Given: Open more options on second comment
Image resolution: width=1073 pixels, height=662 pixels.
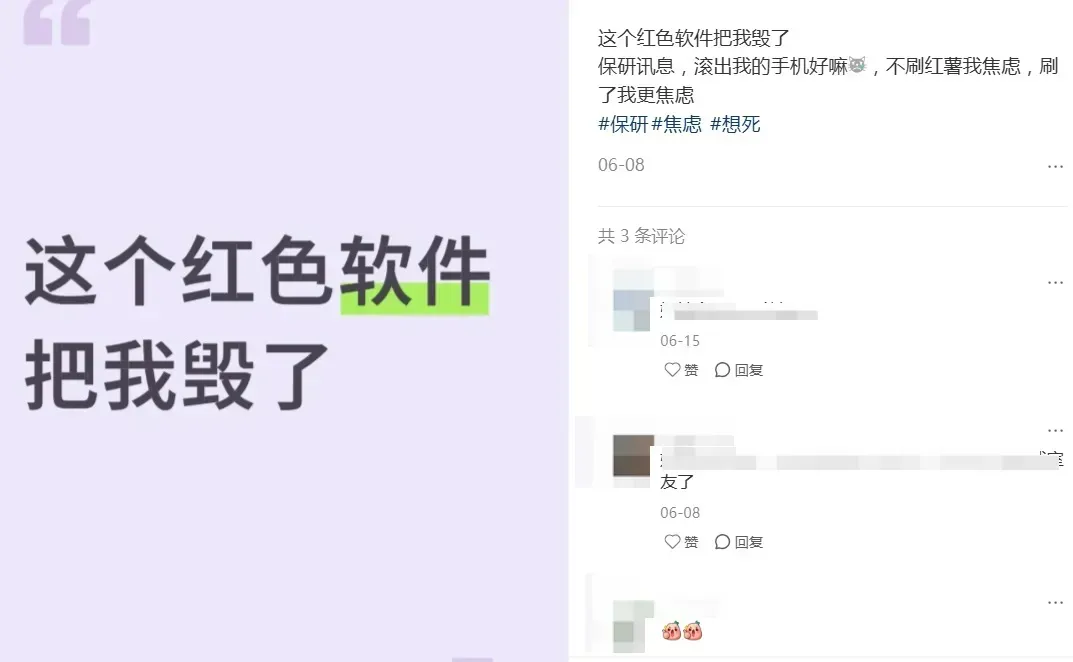Looking at the screenshot, I should [x=1055, y=431].
